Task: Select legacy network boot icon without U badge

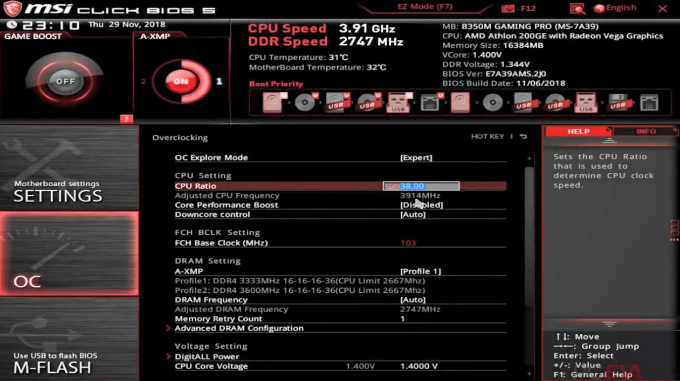Action: click(x=649, y=102)
